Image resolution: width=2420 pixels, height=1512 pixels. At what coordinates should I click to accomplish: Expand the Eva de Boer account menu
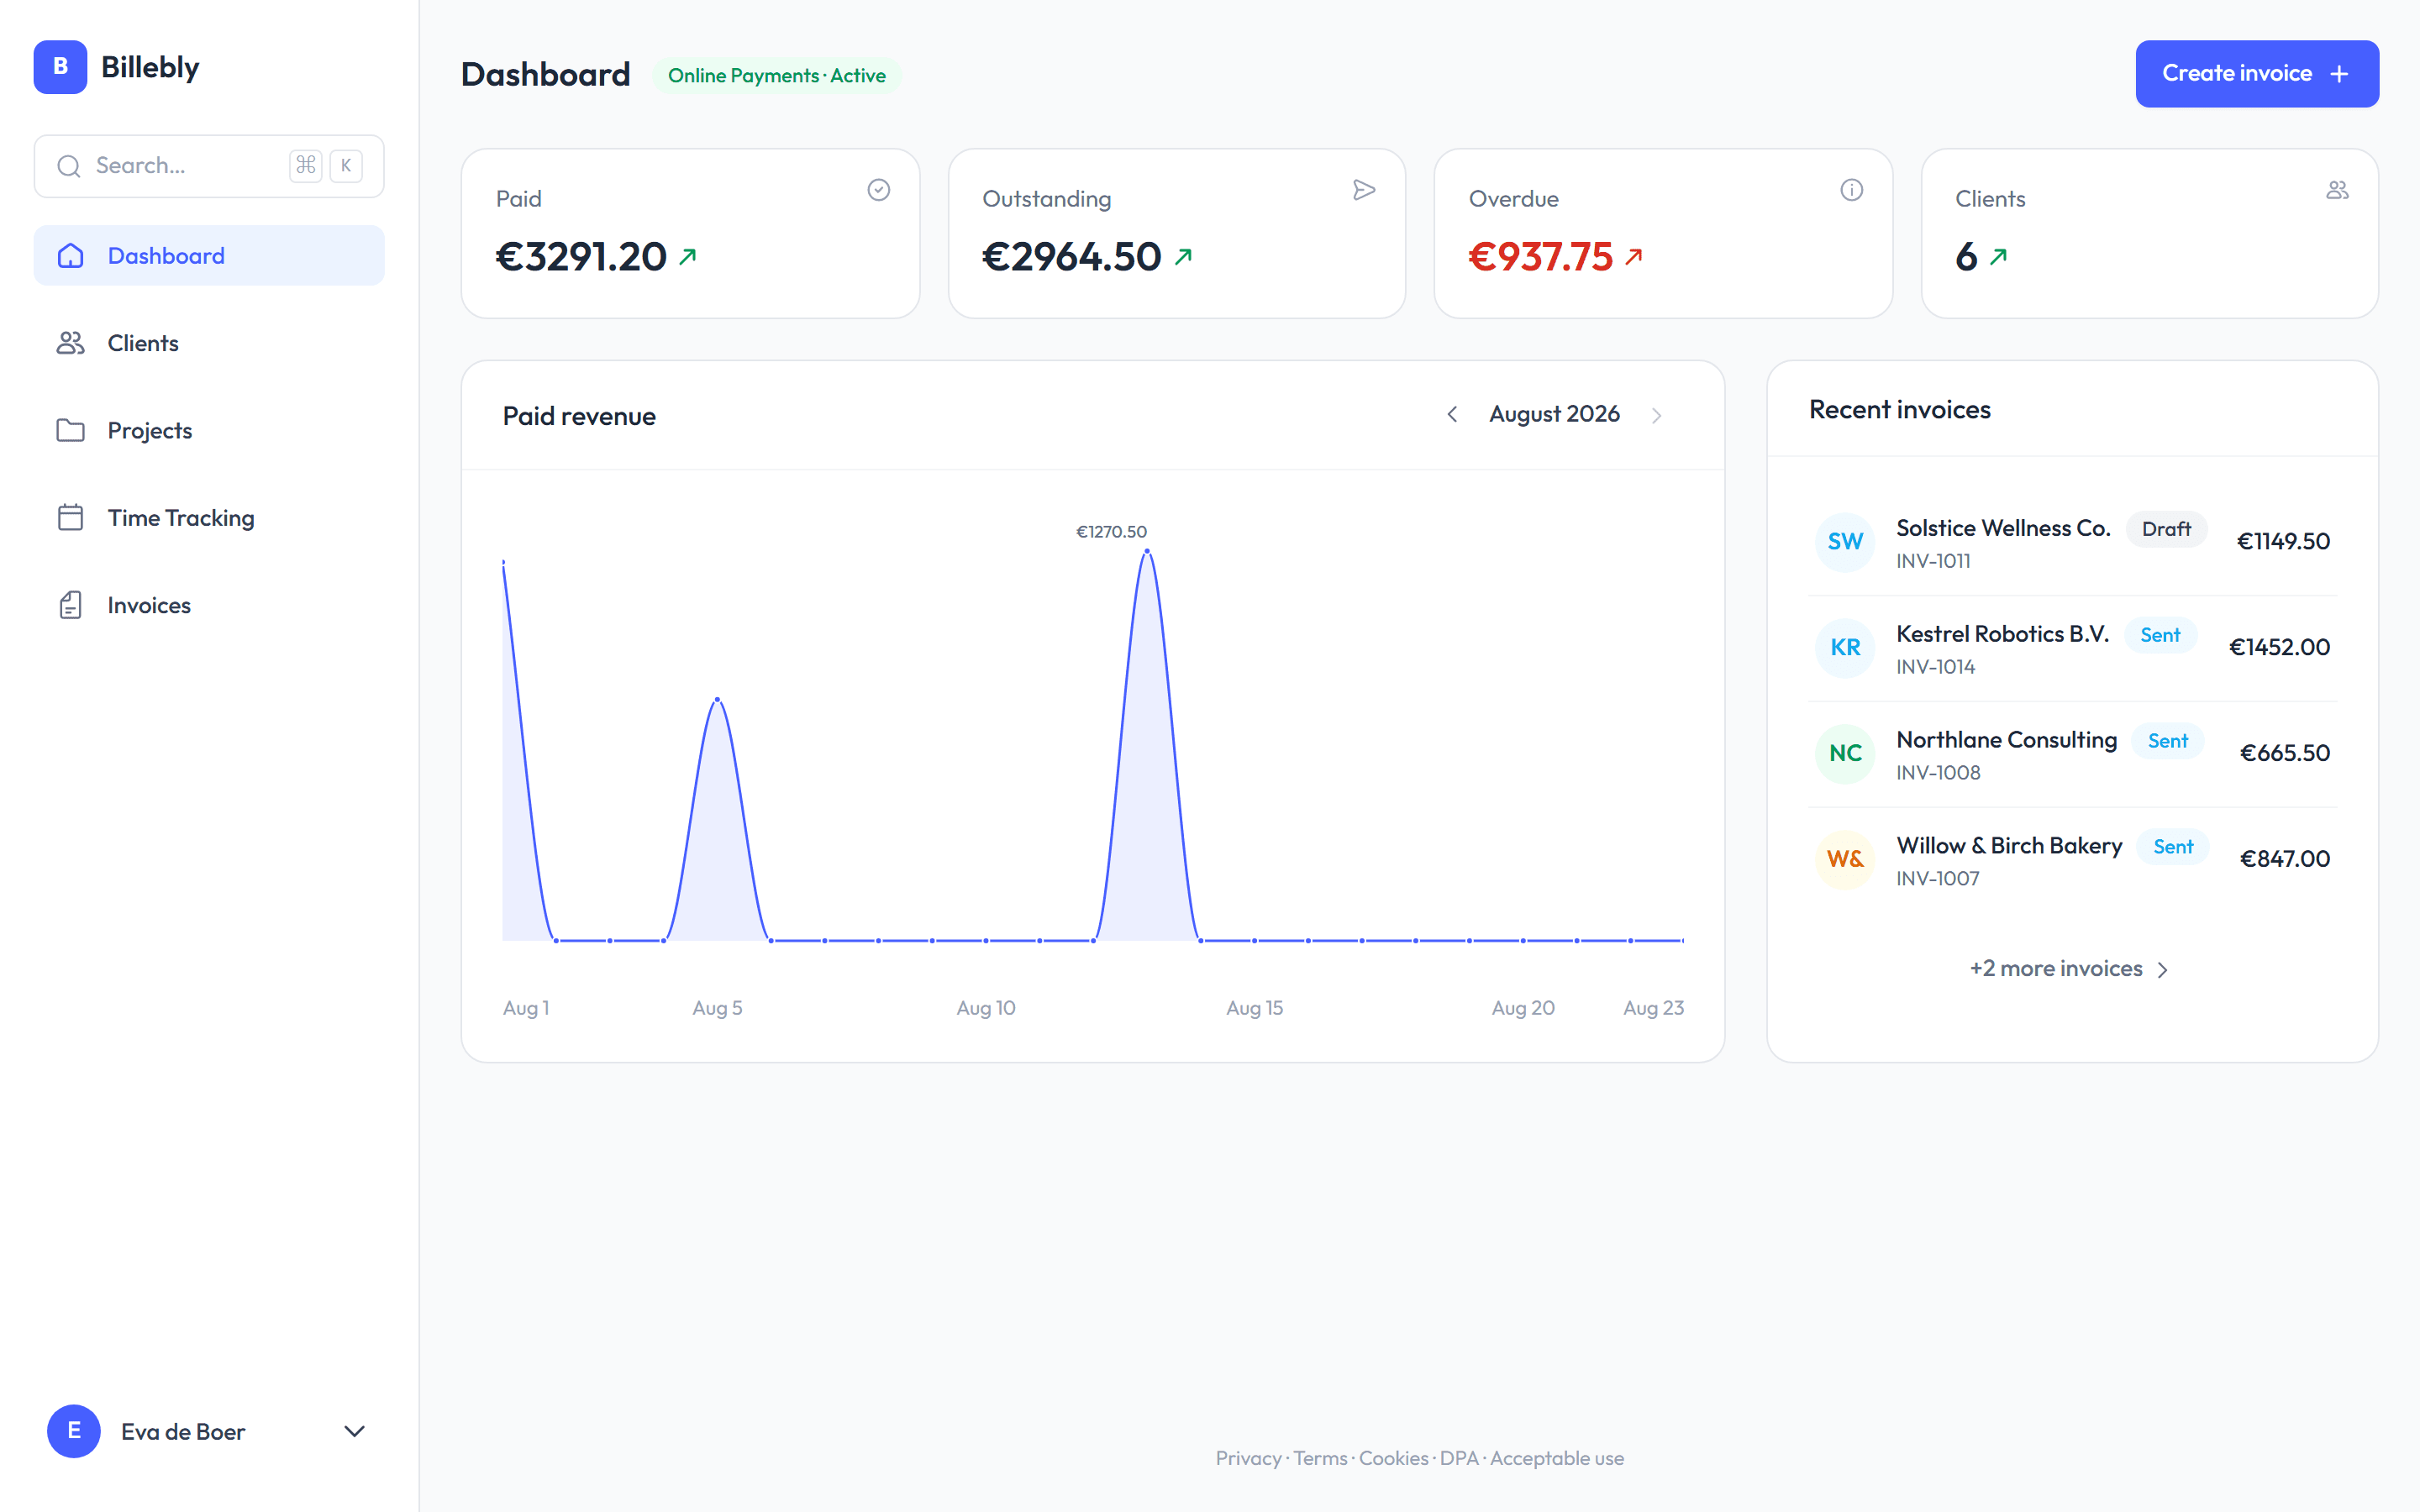(354, 1431)
